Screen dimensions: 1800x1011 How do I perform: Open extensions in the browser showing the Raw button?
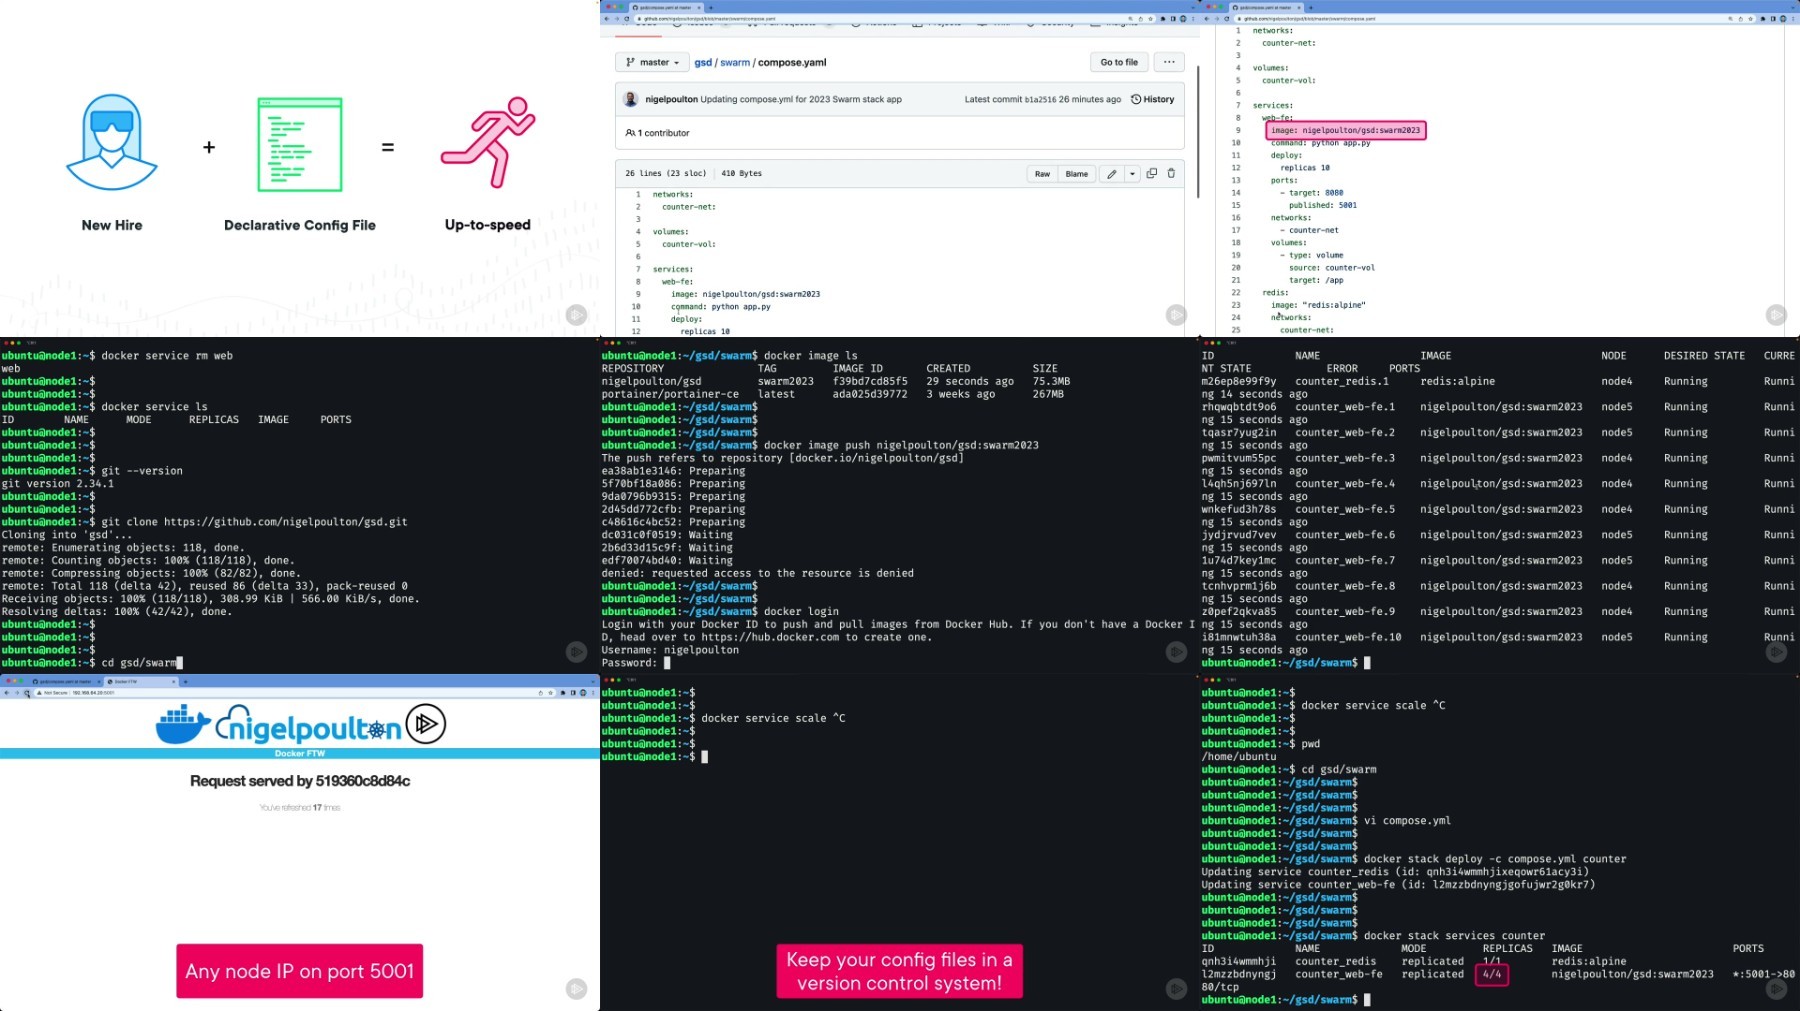[1163, 19]
